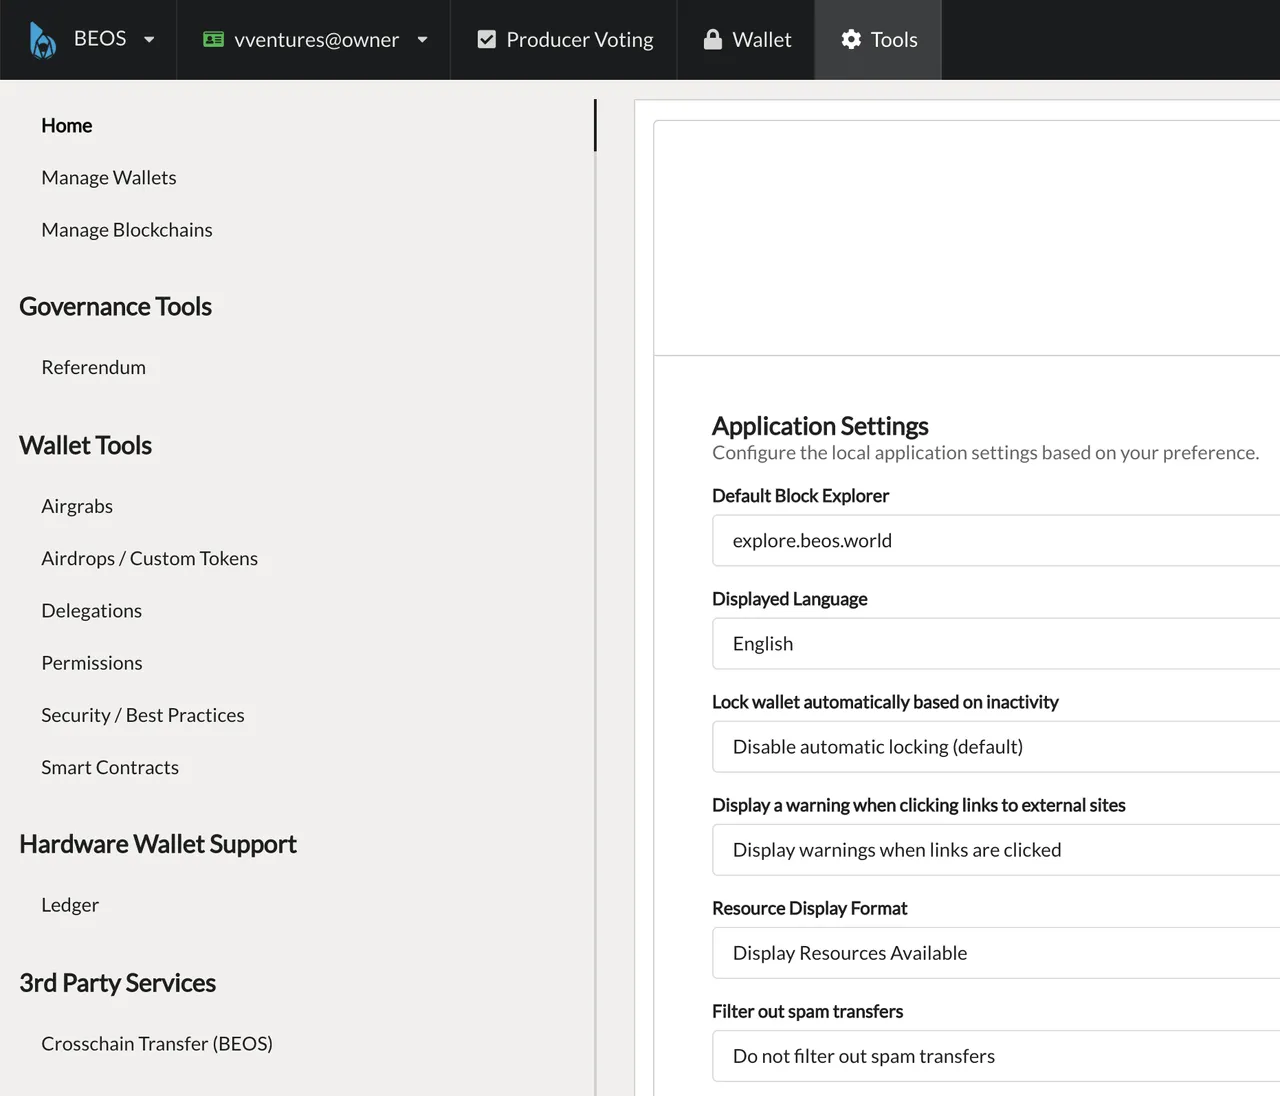Image resolution: width=1280 pixels, height=1096 pixels.
Task: Expand the BEOS blockchain dropdown arrow
Action: coord(149,40)
